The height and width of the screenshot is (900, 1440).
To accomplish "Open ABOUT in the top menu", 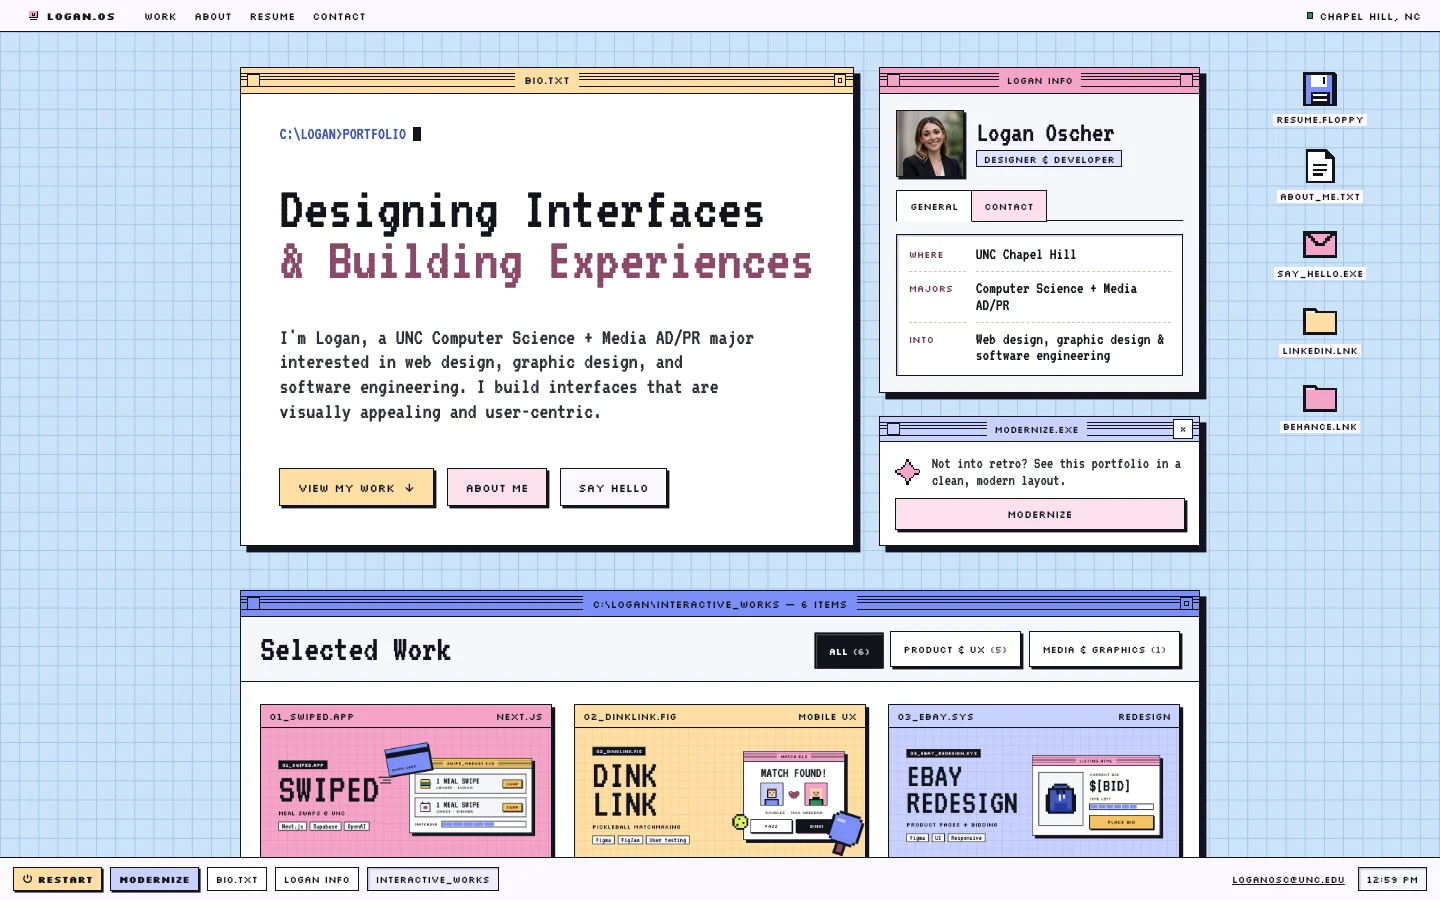I will [213, 16].
